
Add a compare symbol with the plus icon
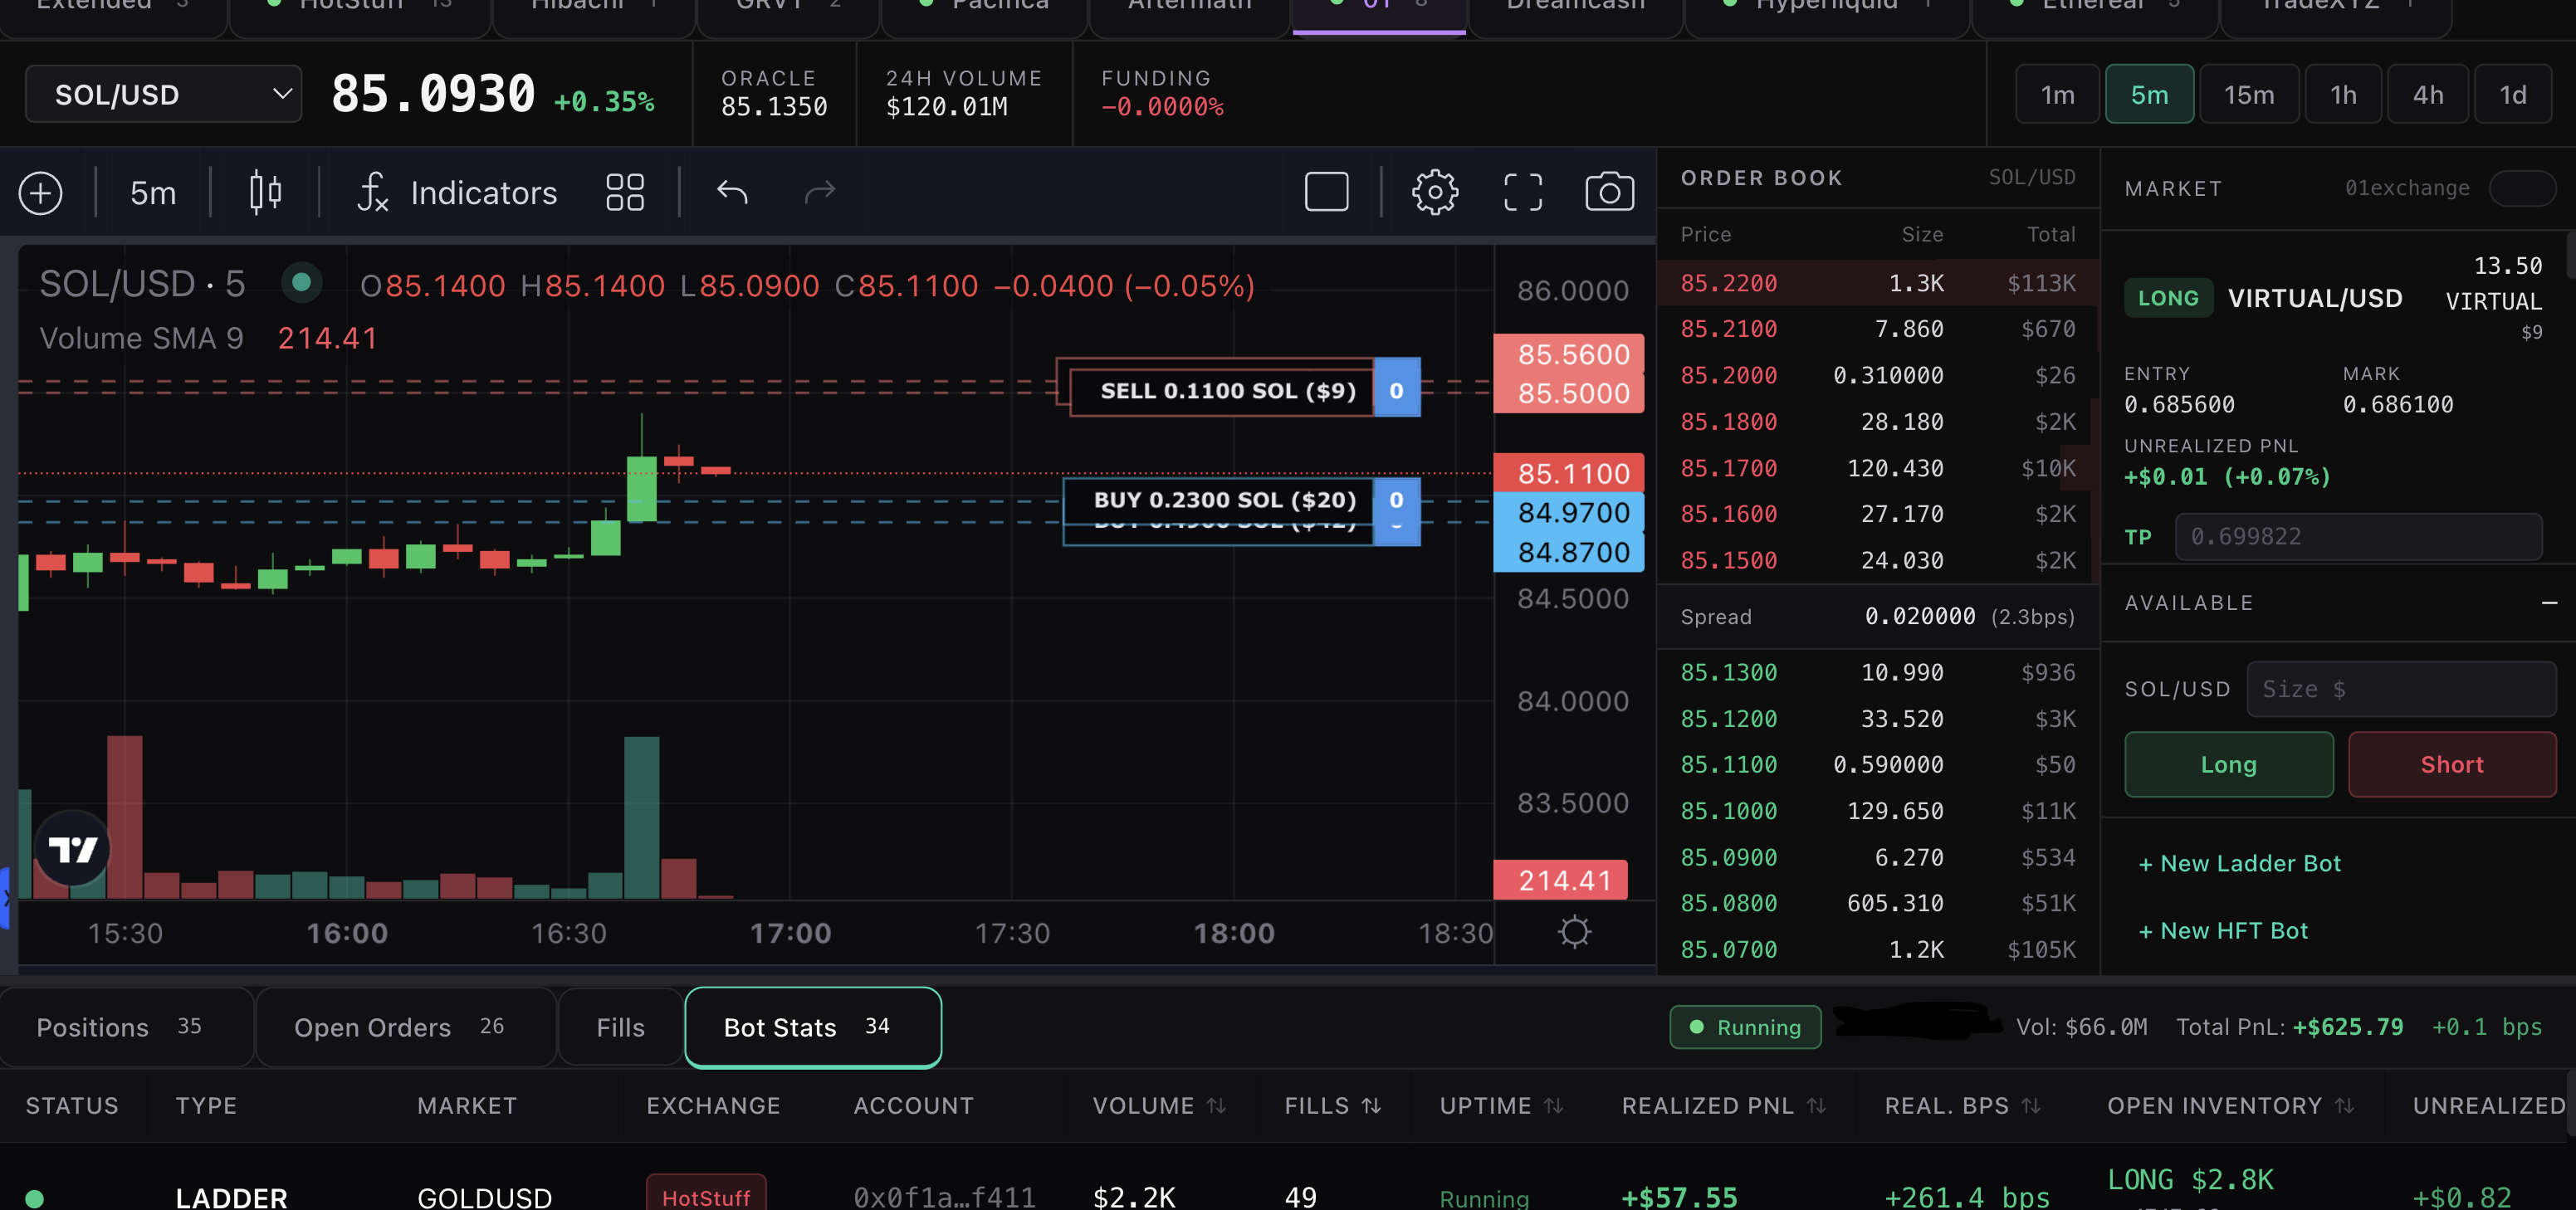pos(41,192)
